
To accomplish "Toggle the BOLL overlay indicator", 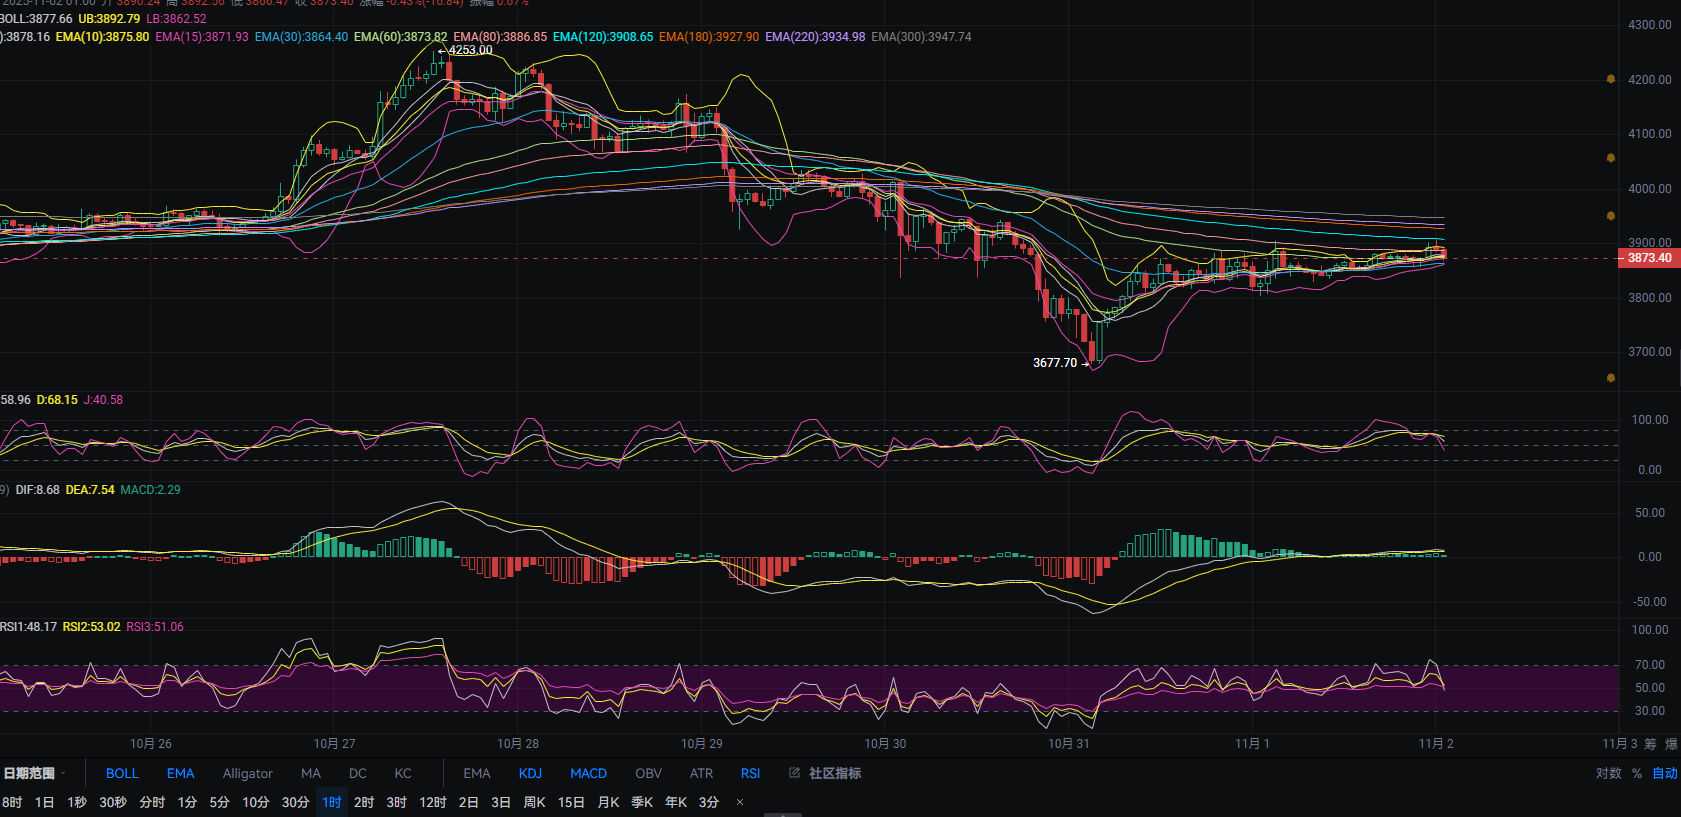I will click(x=122, y=773).
